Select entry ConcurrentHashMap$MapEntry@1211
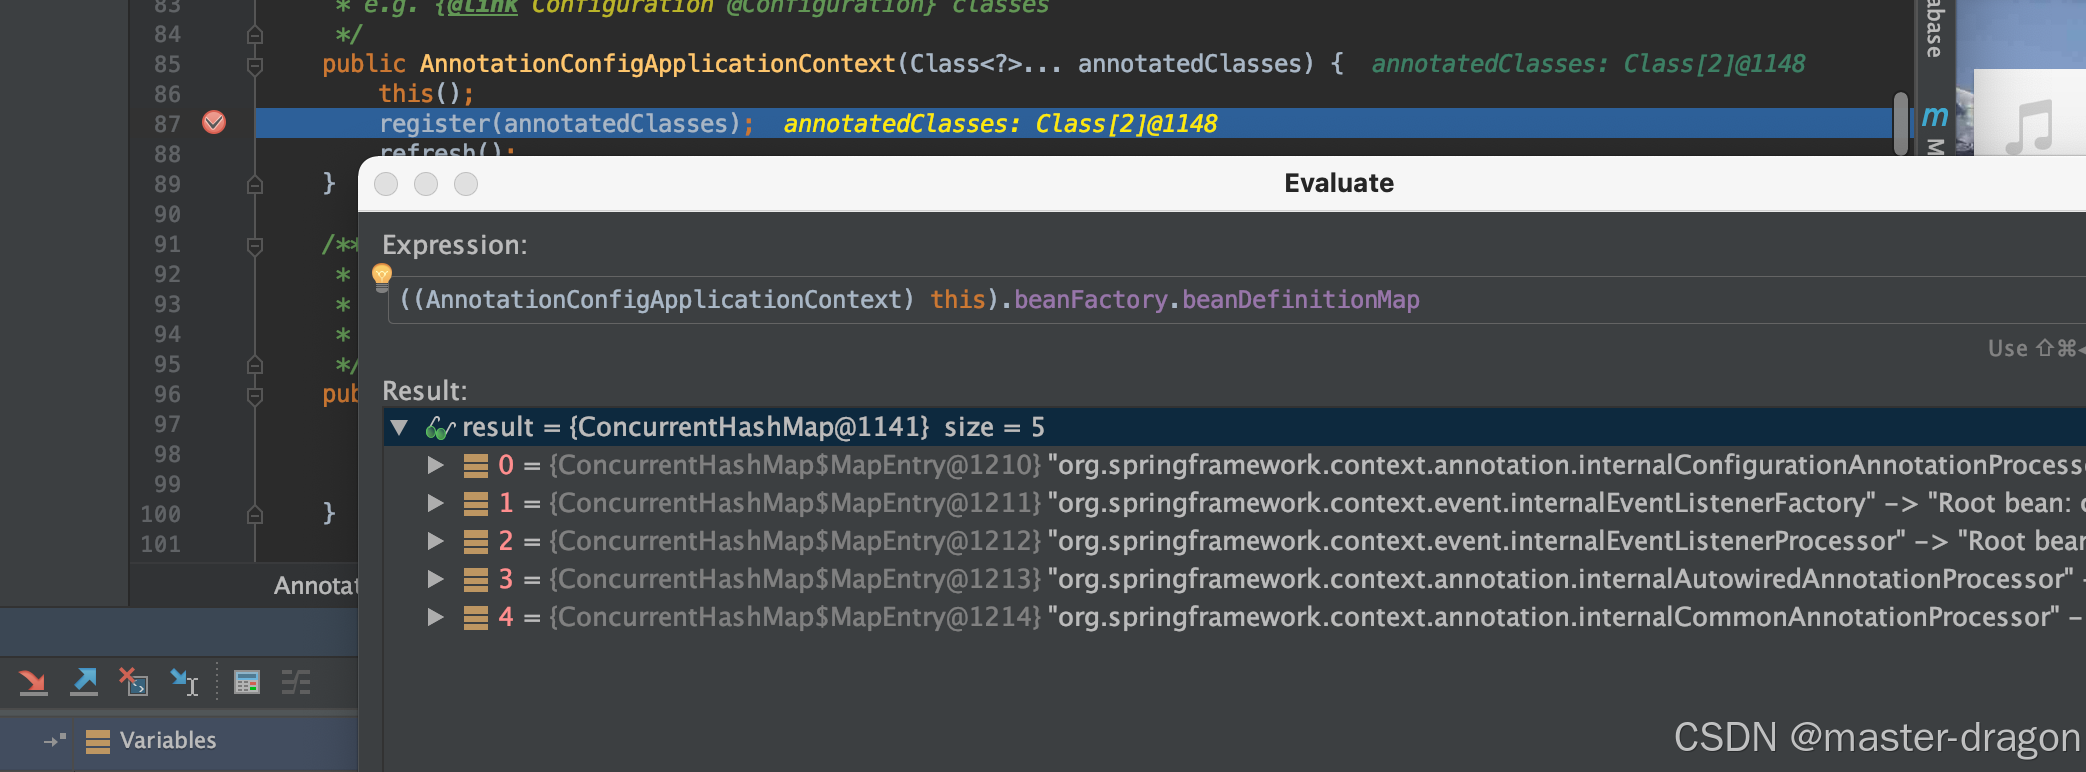The height and width of the screenshot is (772, 2086). (1235, 503)
